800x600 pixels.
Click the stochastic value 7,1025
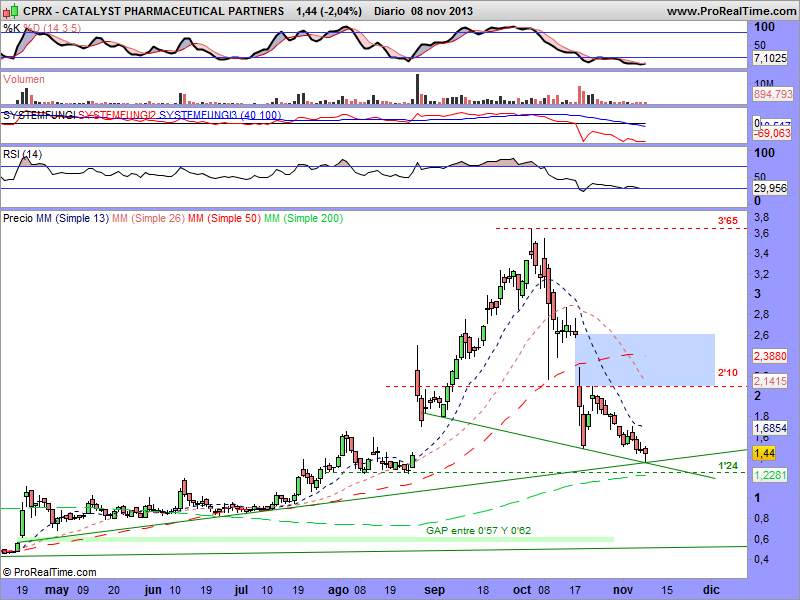(770, 59)
